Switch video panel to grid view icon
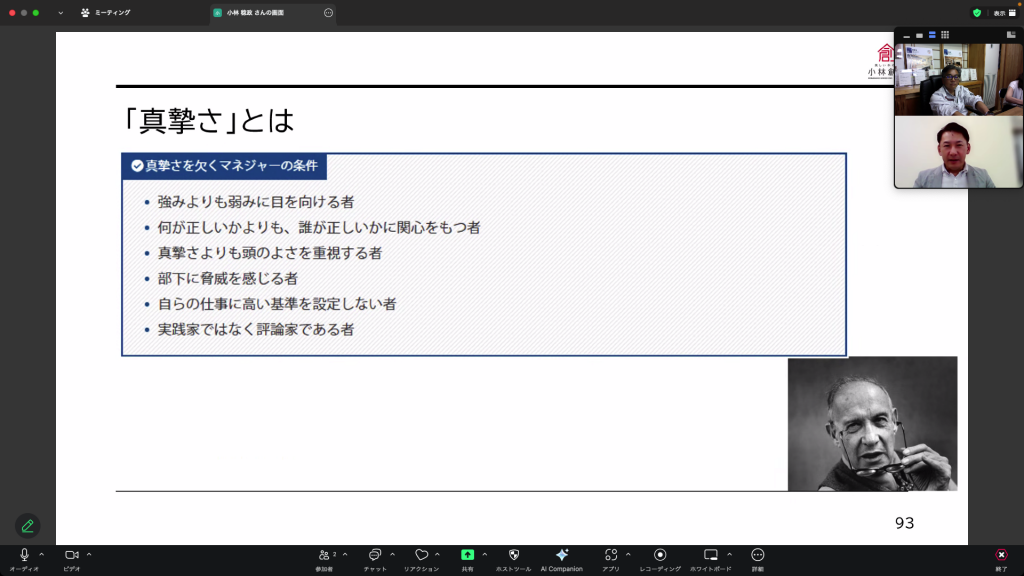This screenshot has height=576, width=1024. (x=945, y=35)
